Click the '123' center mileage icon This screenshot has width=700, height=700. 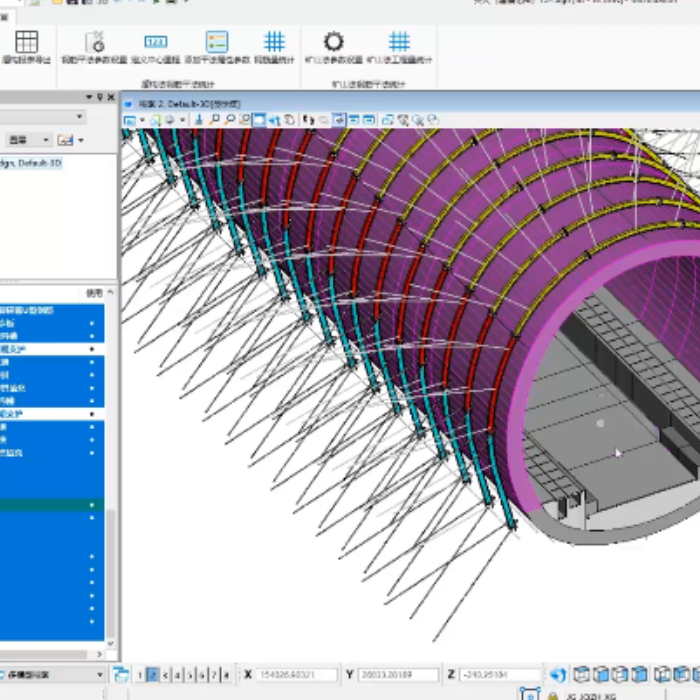155,42
